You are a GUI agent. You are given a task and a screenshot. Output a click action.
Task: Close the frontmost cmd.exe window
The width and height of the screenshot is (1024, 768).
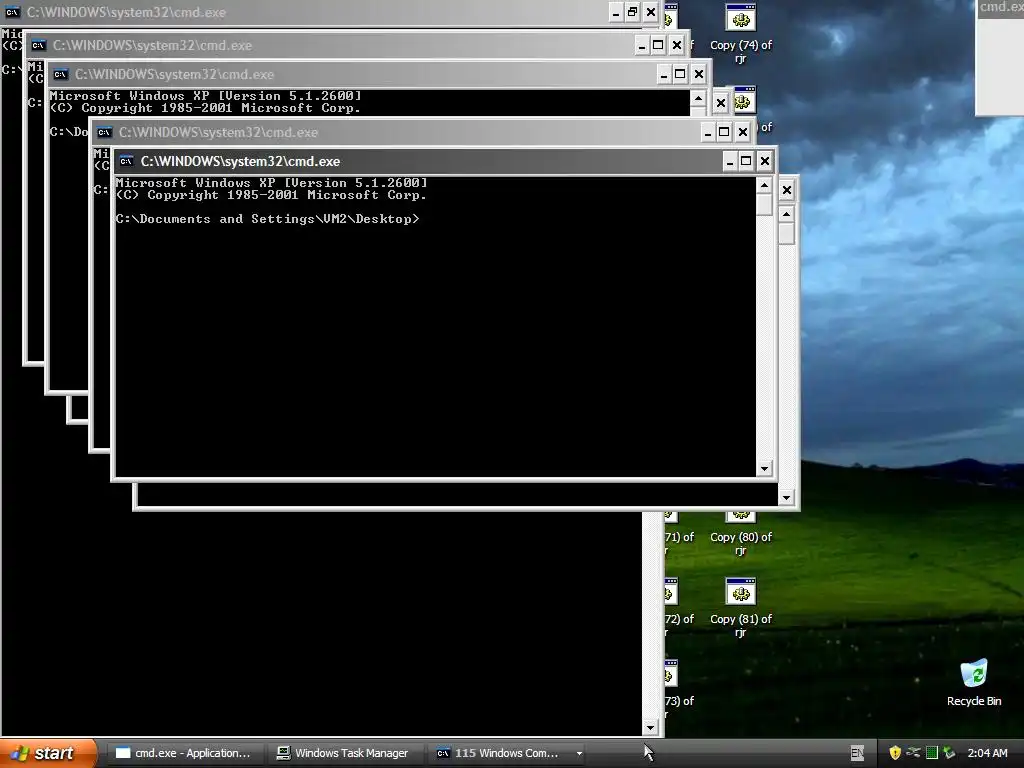point(765,161)
